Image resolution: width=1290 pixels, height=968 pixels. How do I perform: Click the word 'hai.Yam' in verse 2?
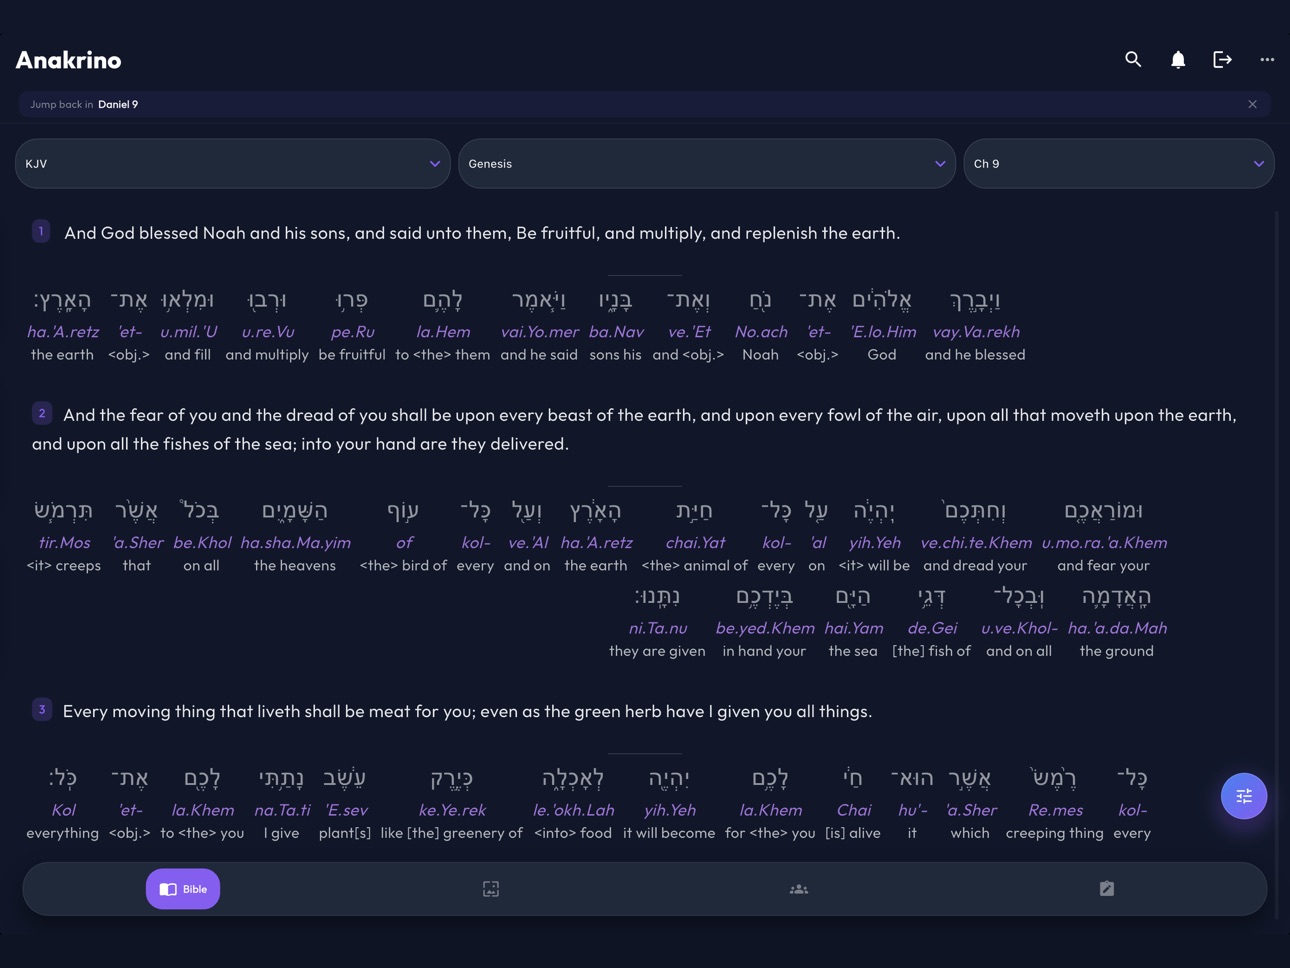tap(853, 628)
